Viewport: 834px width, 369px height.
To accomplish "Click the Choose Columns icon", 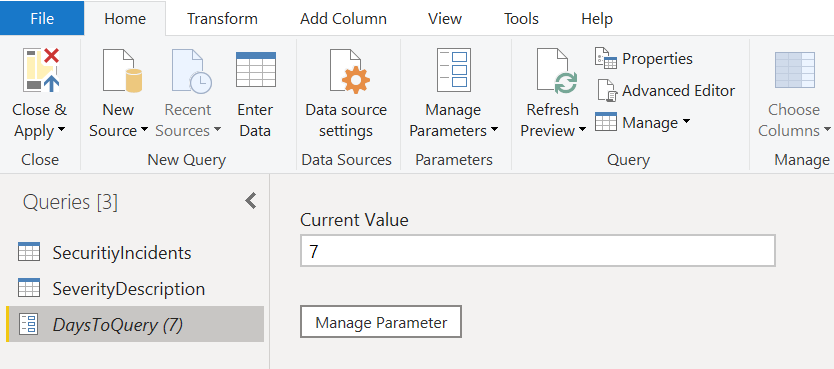I will pos(795,70).
